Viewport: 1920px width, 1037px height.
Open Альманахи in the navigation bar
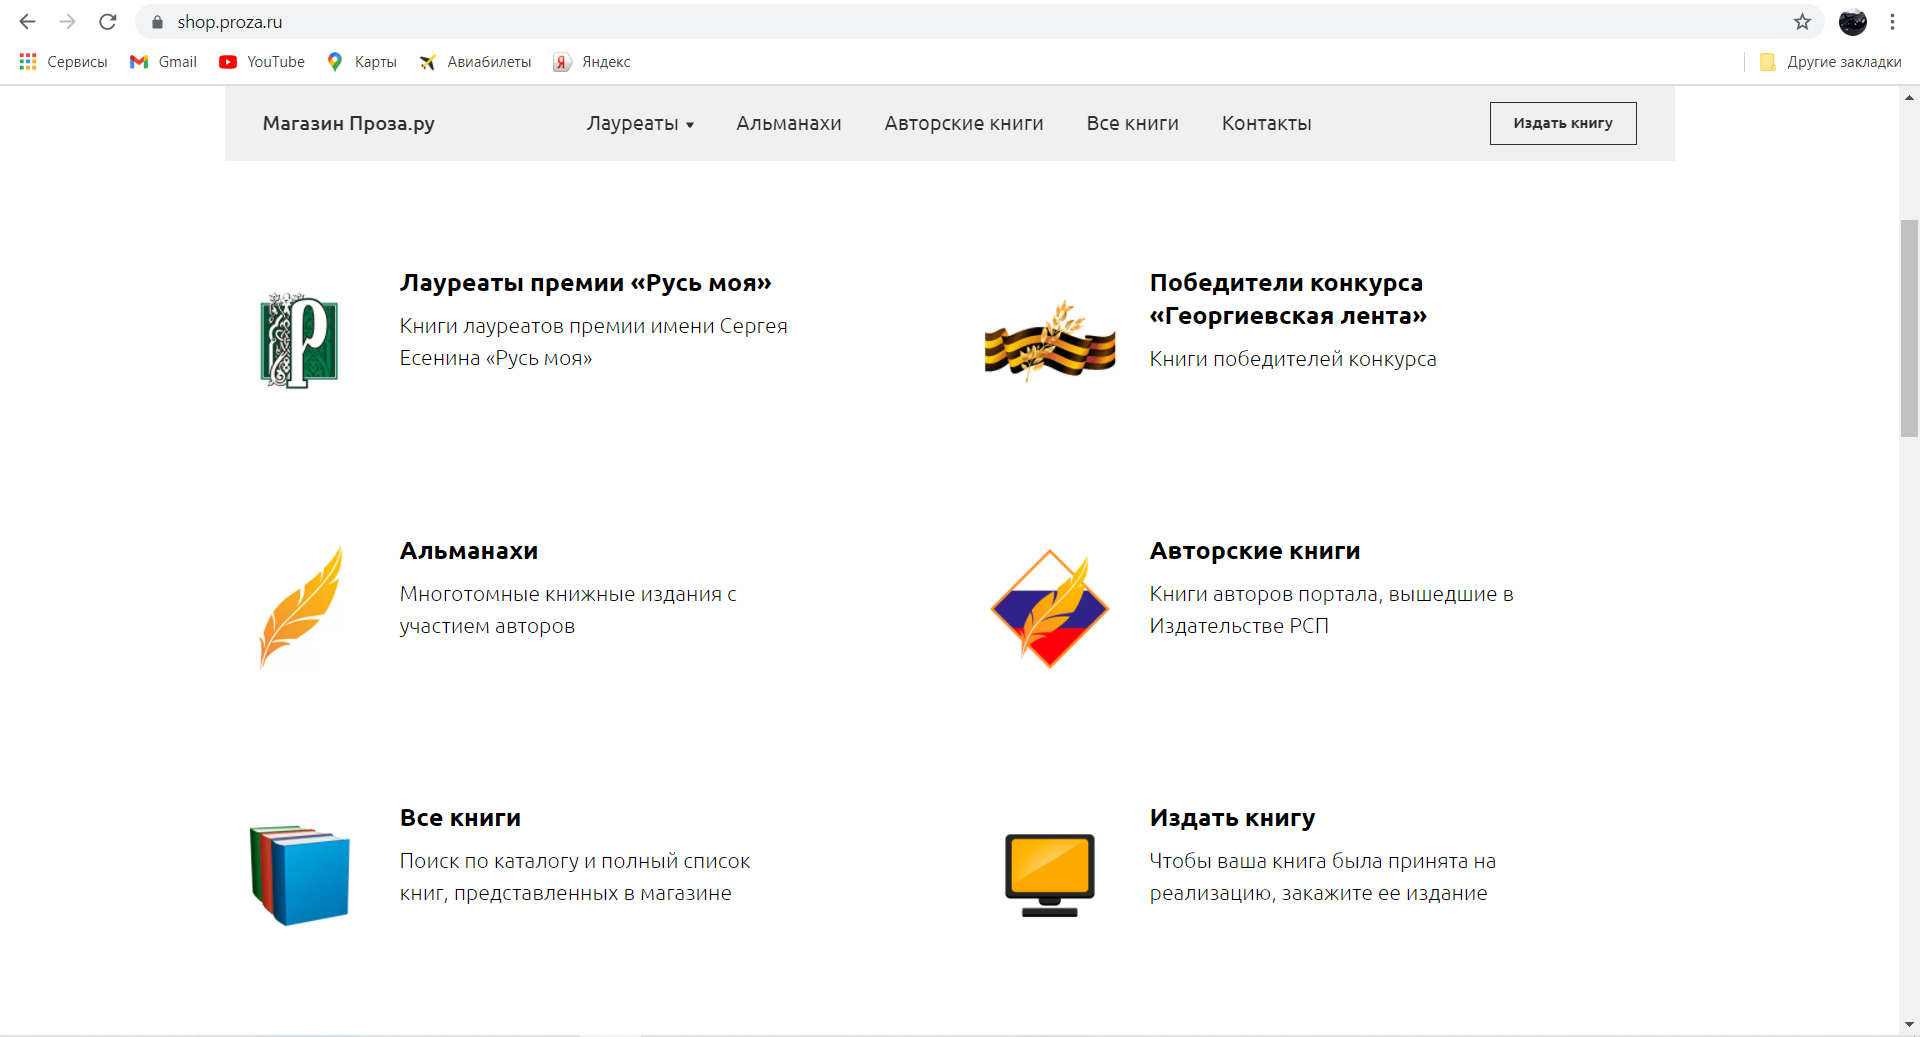pyautogui.click(x=789, y=123)
